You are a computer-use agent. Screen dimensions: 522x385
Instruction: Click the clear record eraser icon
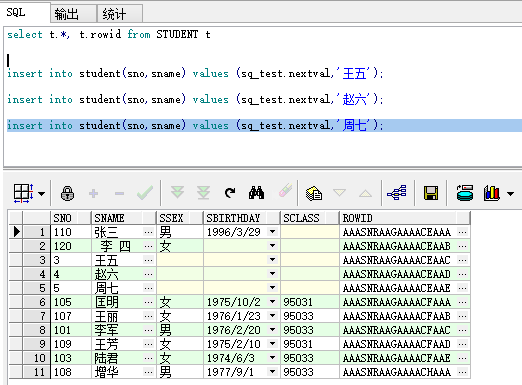point(285,191)
